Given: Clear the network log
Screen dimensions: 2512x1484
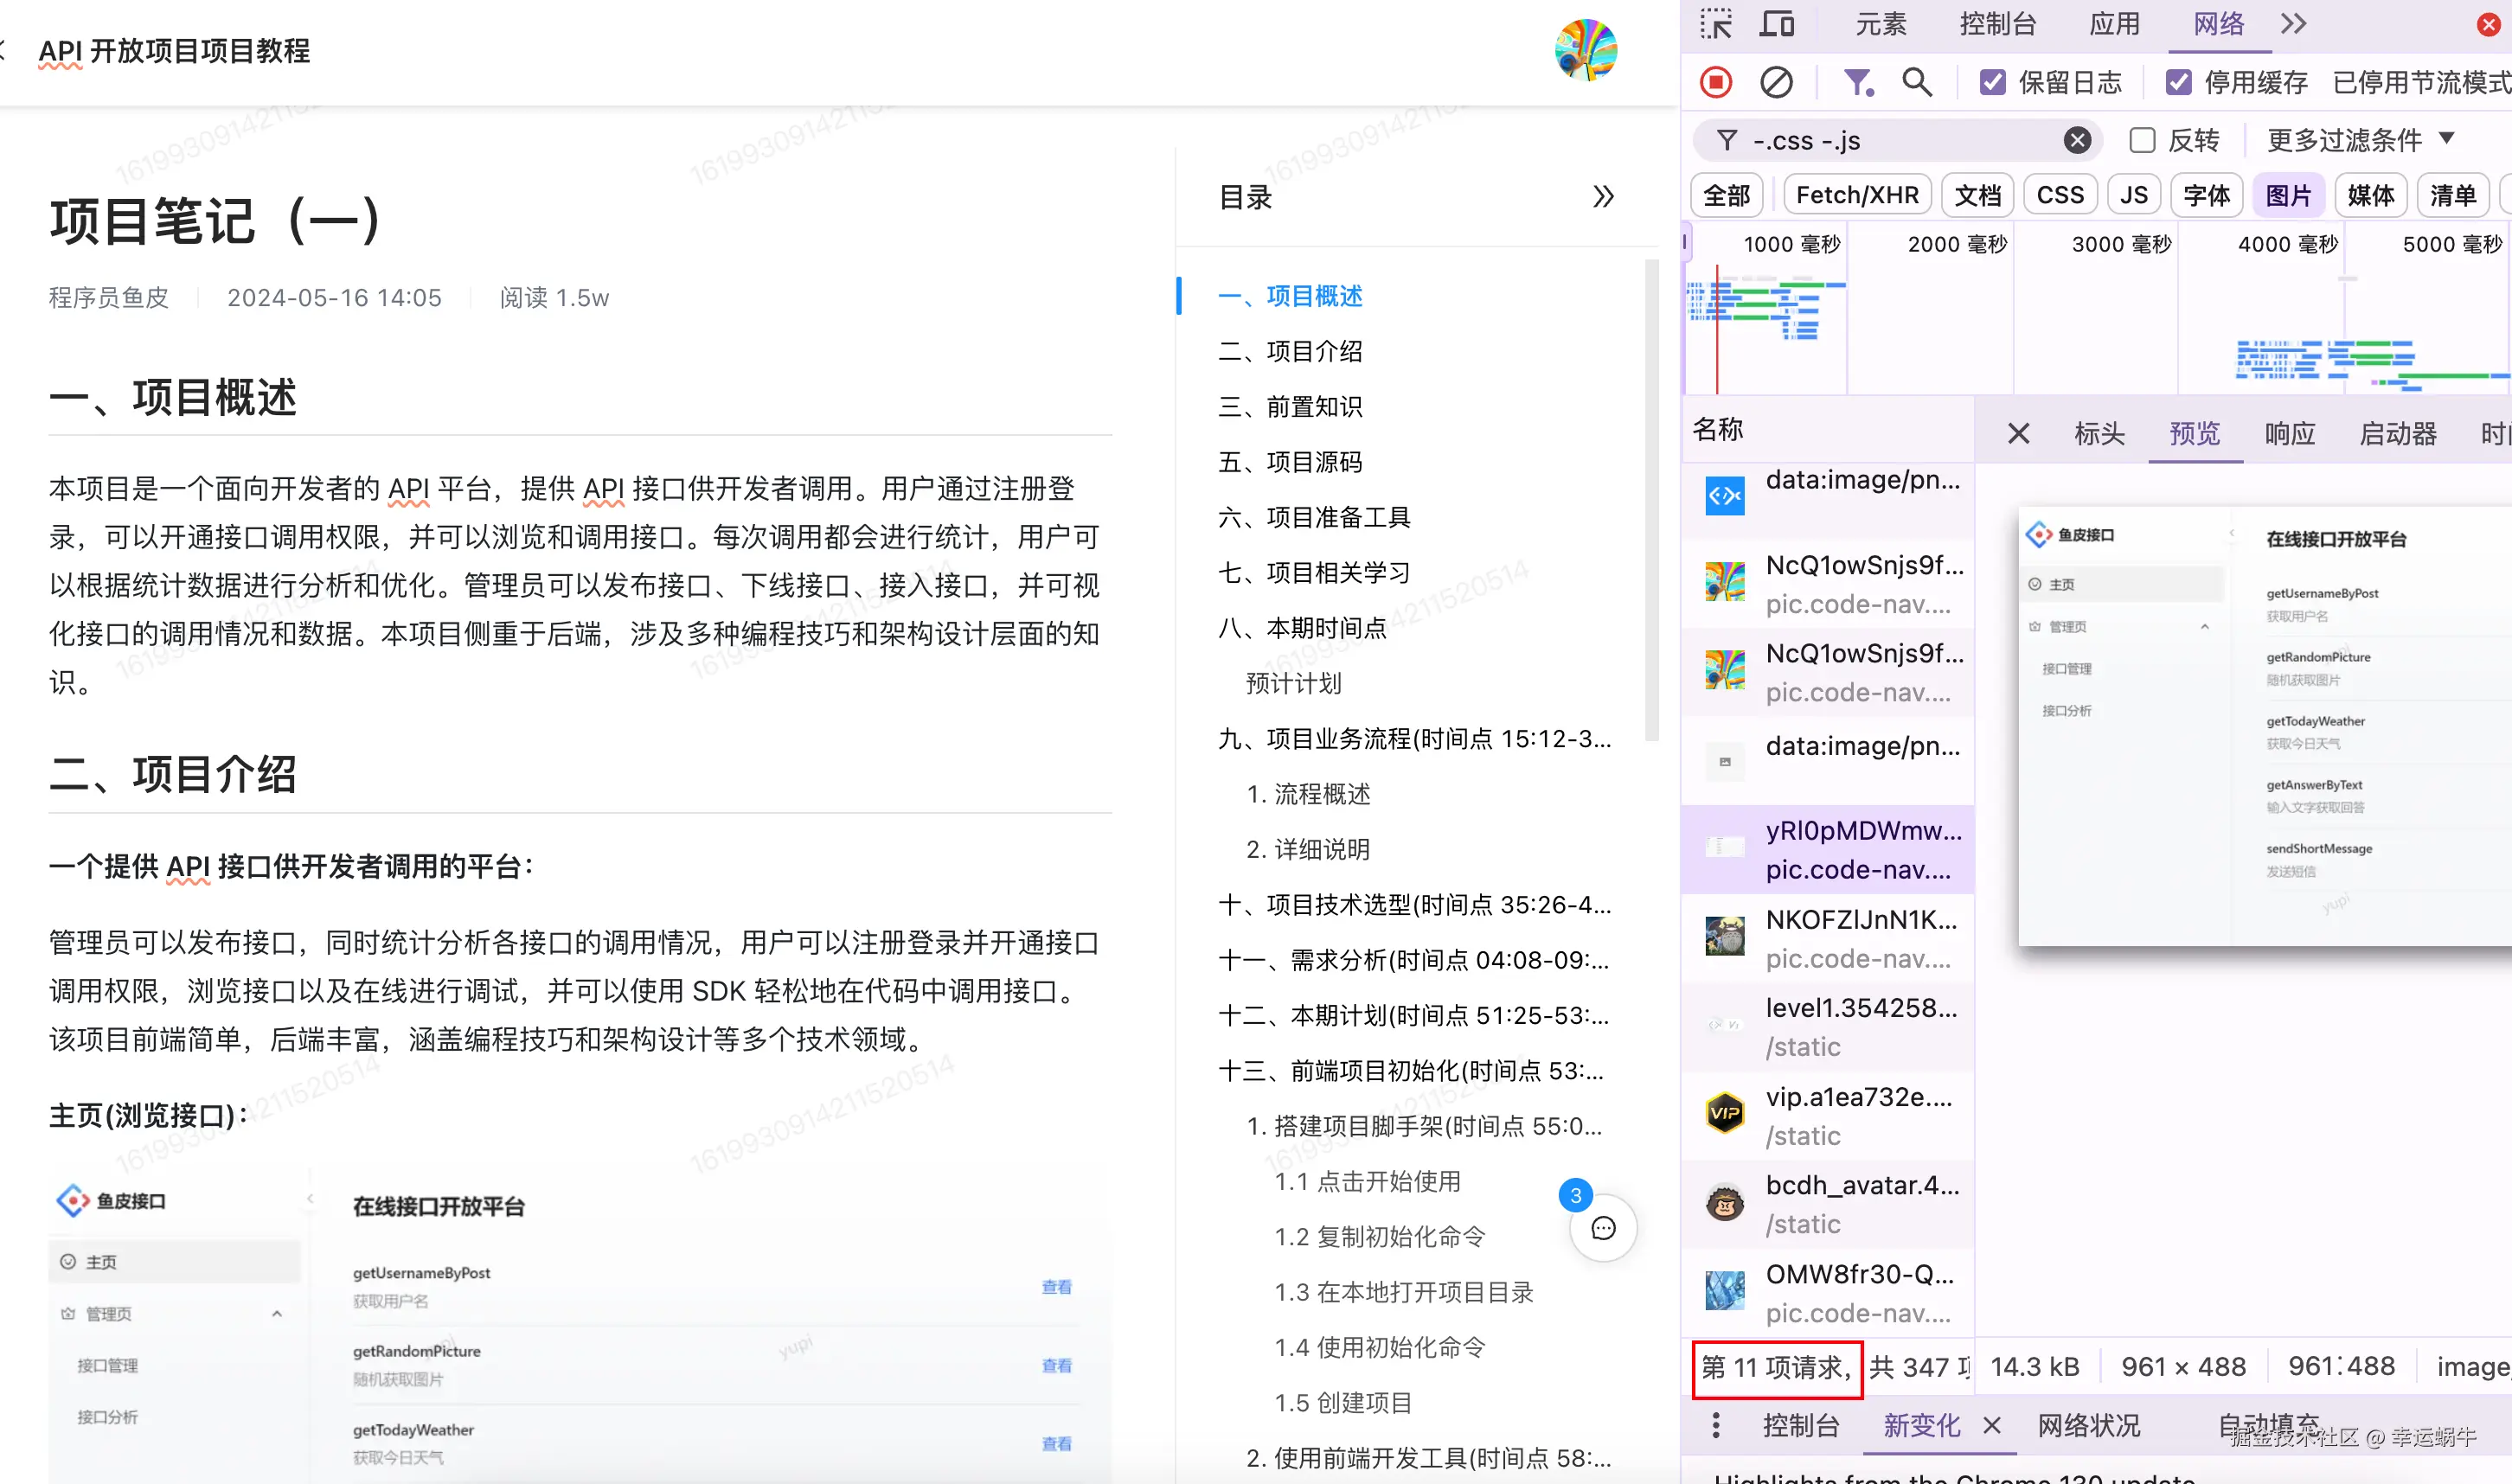Looking at the screenshot, I should (x=1776, y=82).
